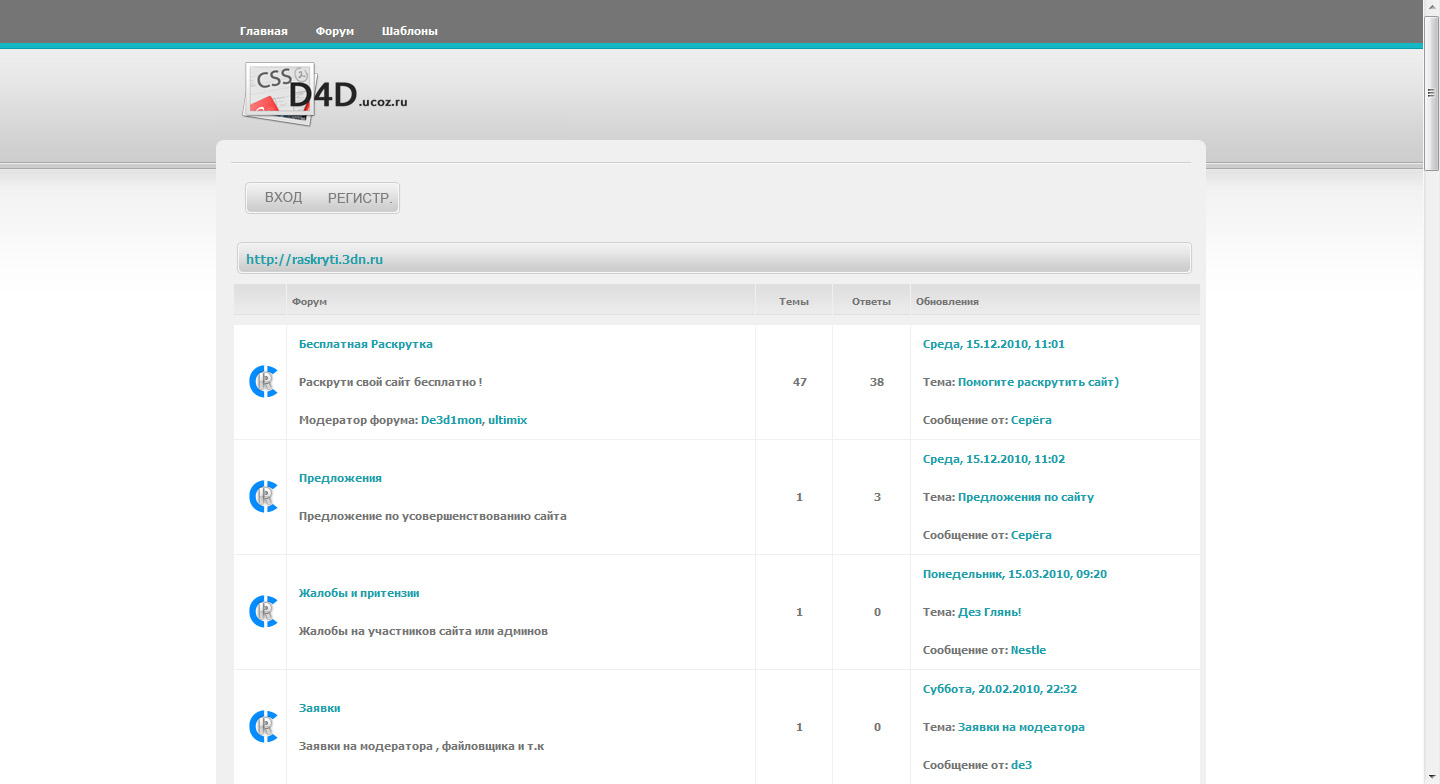Go to the Шаблоны menu item
Viewport: 1440px width, 784px height.
tap(409, 31)
